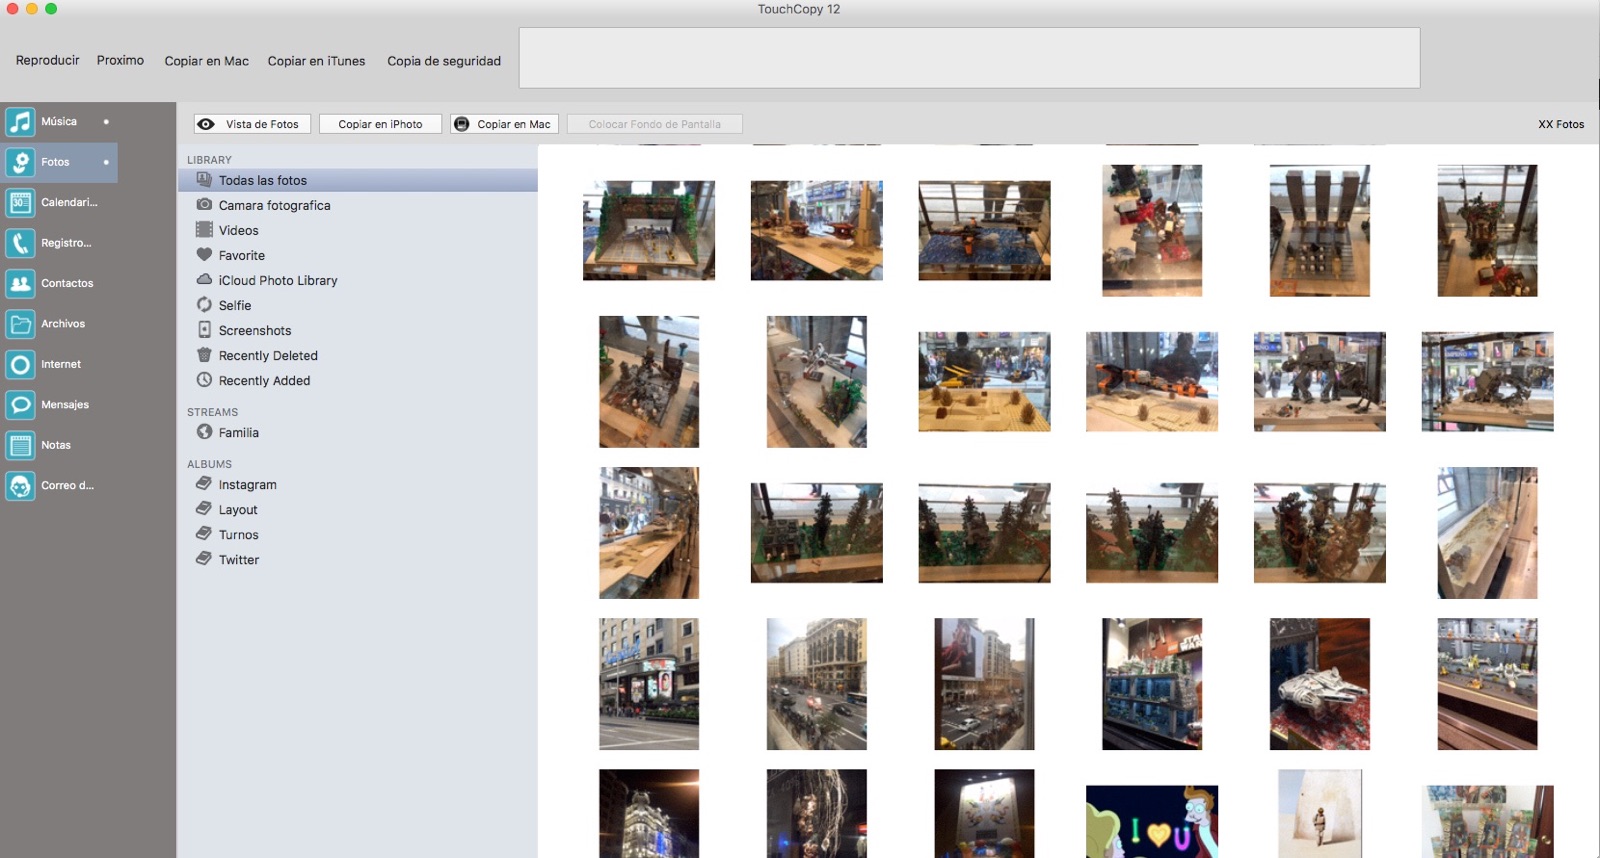
Task: Open the Registro call log icon
Action: pyautogui.click(x=20, y=243)
